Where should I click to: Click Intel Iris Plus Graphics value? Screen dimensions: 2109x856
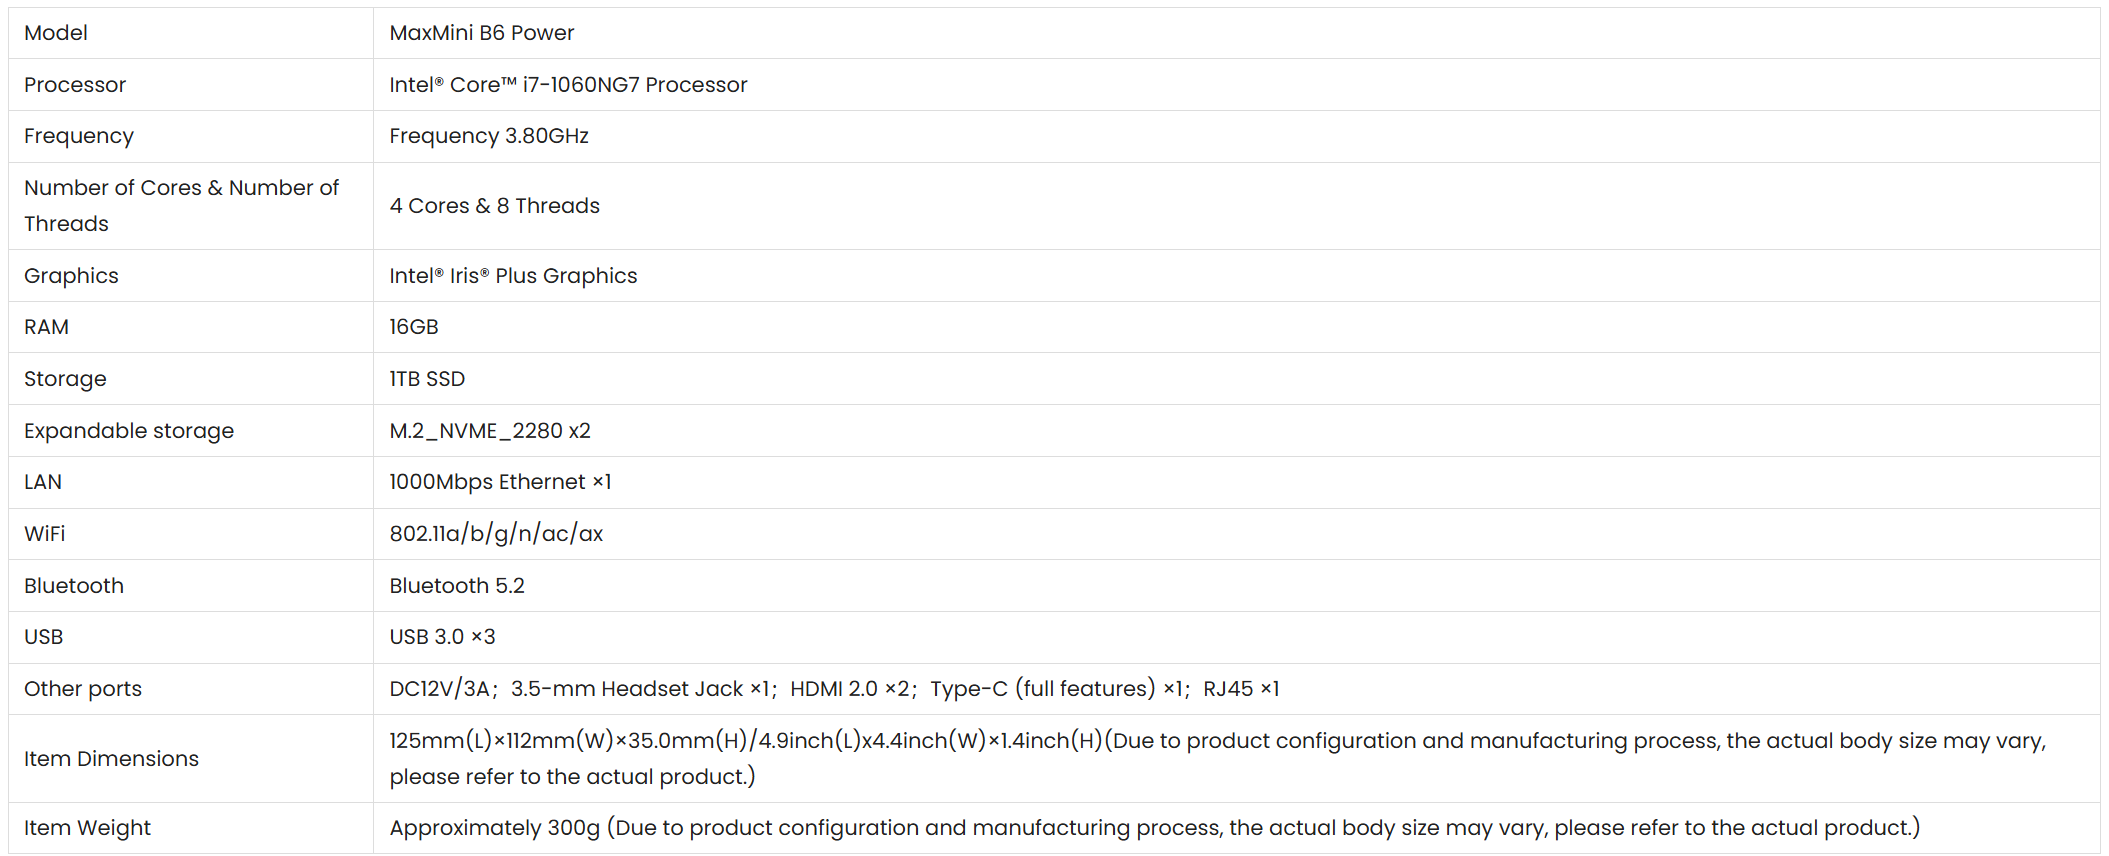coord(513,276)
